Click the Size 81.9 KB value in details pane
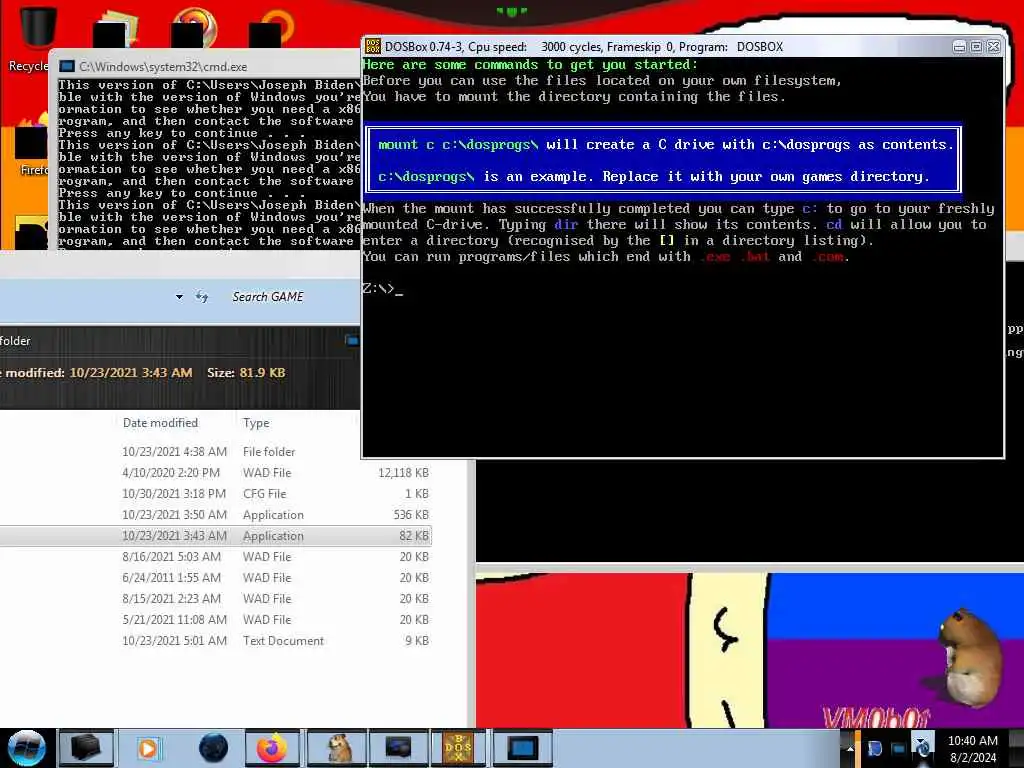This screenshot has width=1024, height=768. click(x=262, y=373)
